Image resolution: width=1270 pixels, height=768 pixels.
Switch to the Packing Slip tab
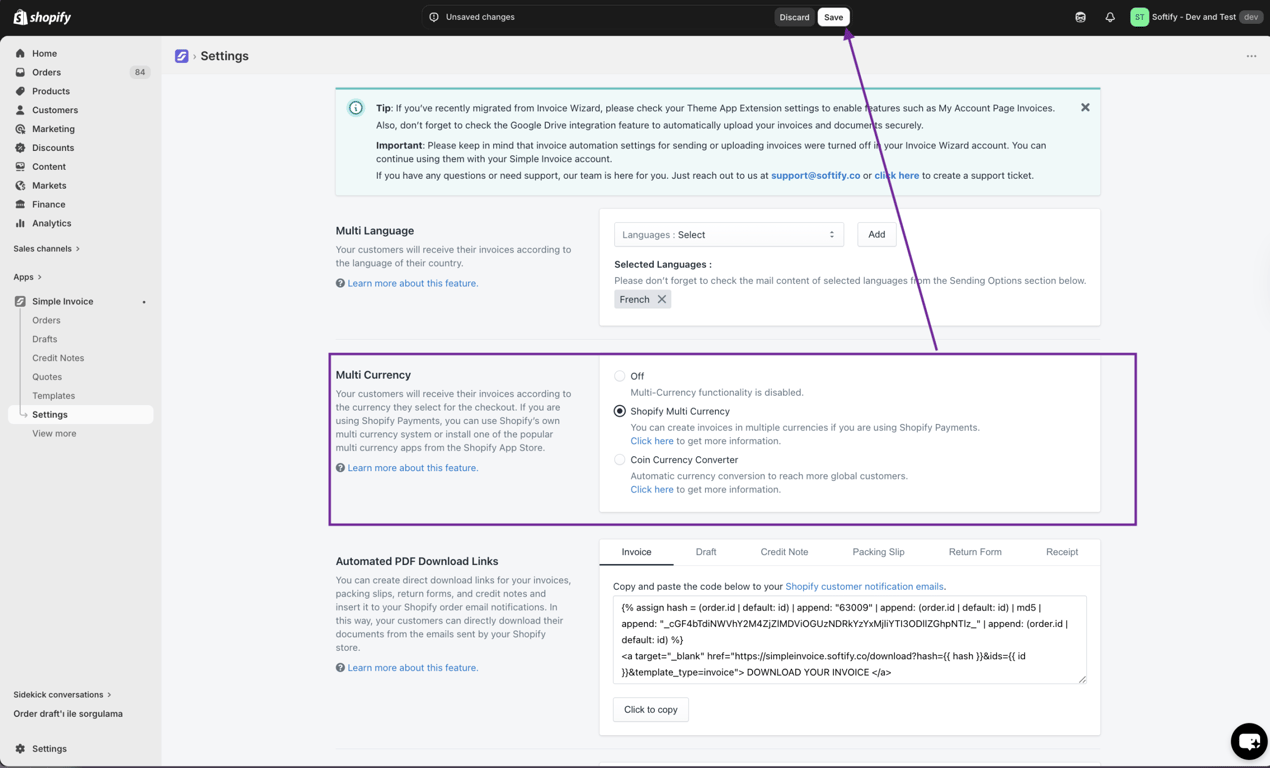[x=878, y=552]
